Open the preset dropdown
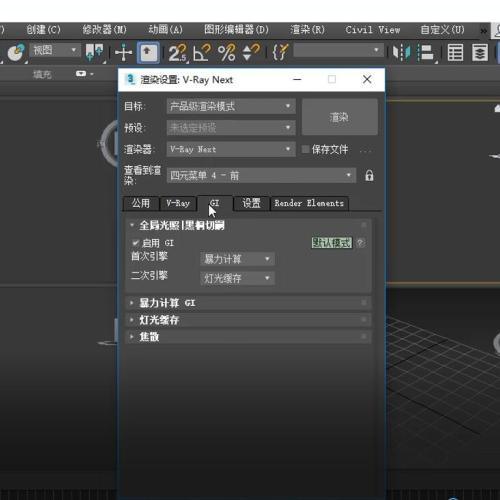This screenshot has width=500, height=500. coord(231,128)
